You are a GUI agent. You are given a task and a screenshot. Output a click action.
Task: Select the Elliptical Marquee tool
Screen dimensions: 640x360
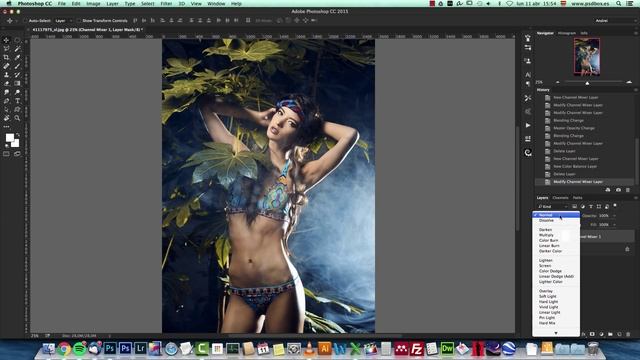pyautogui.click(x=17, y=40)
